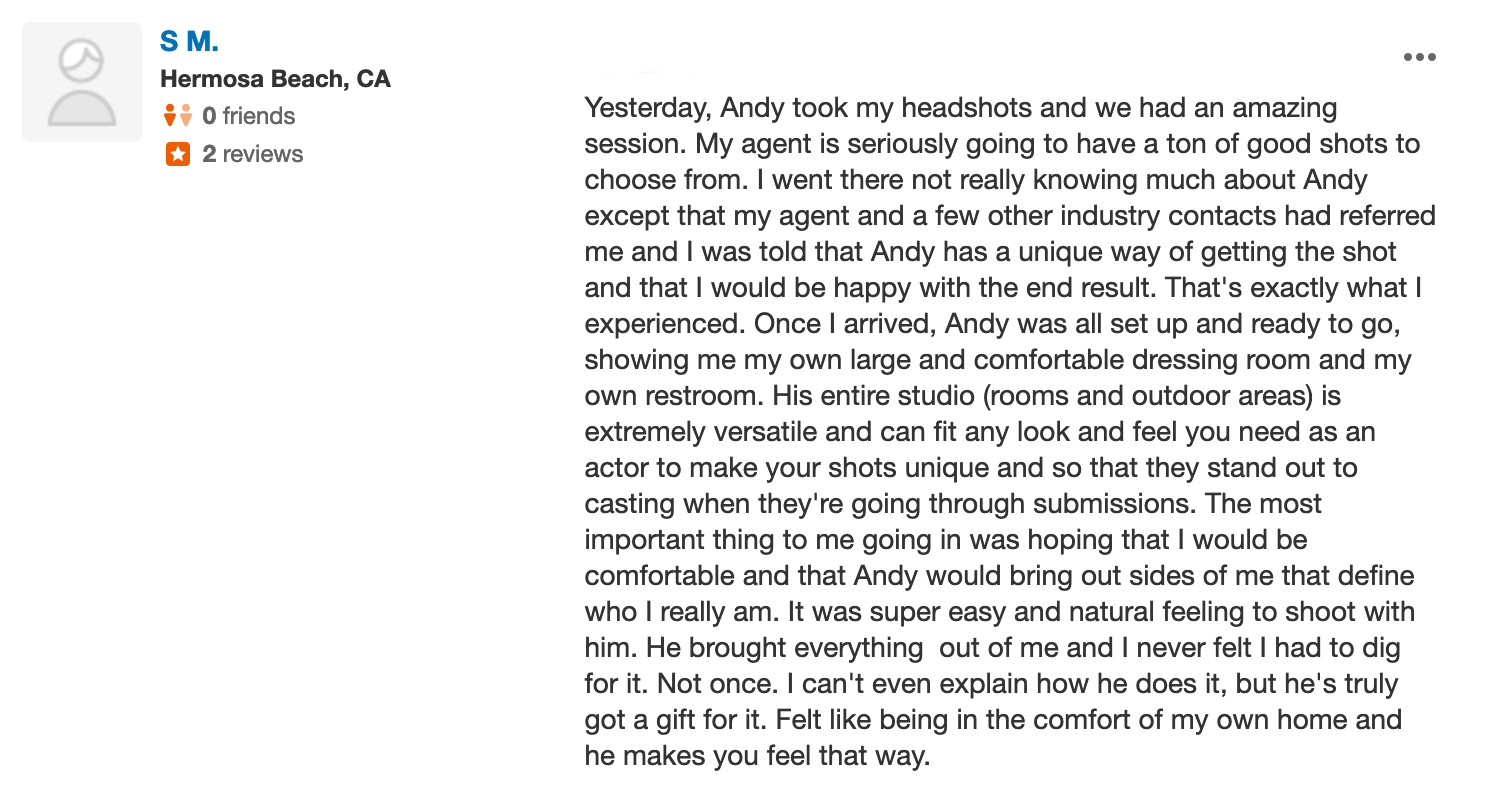Open reviewer S M.'s profile
Viewport: 1490px width, 806px height.
pyautogui.click(x=189, y=41)
